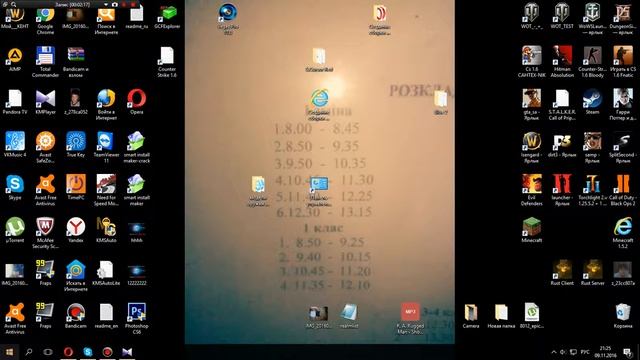Launch Total Commander from desktop
Image resolution: width=640 pixels, height=360 pixels.
(45, 62)
